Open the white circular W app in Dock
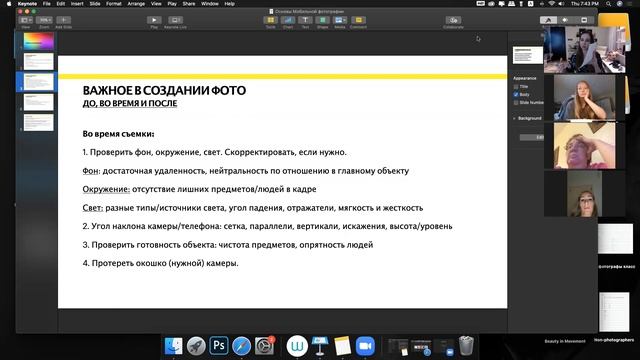 (297, 346)
